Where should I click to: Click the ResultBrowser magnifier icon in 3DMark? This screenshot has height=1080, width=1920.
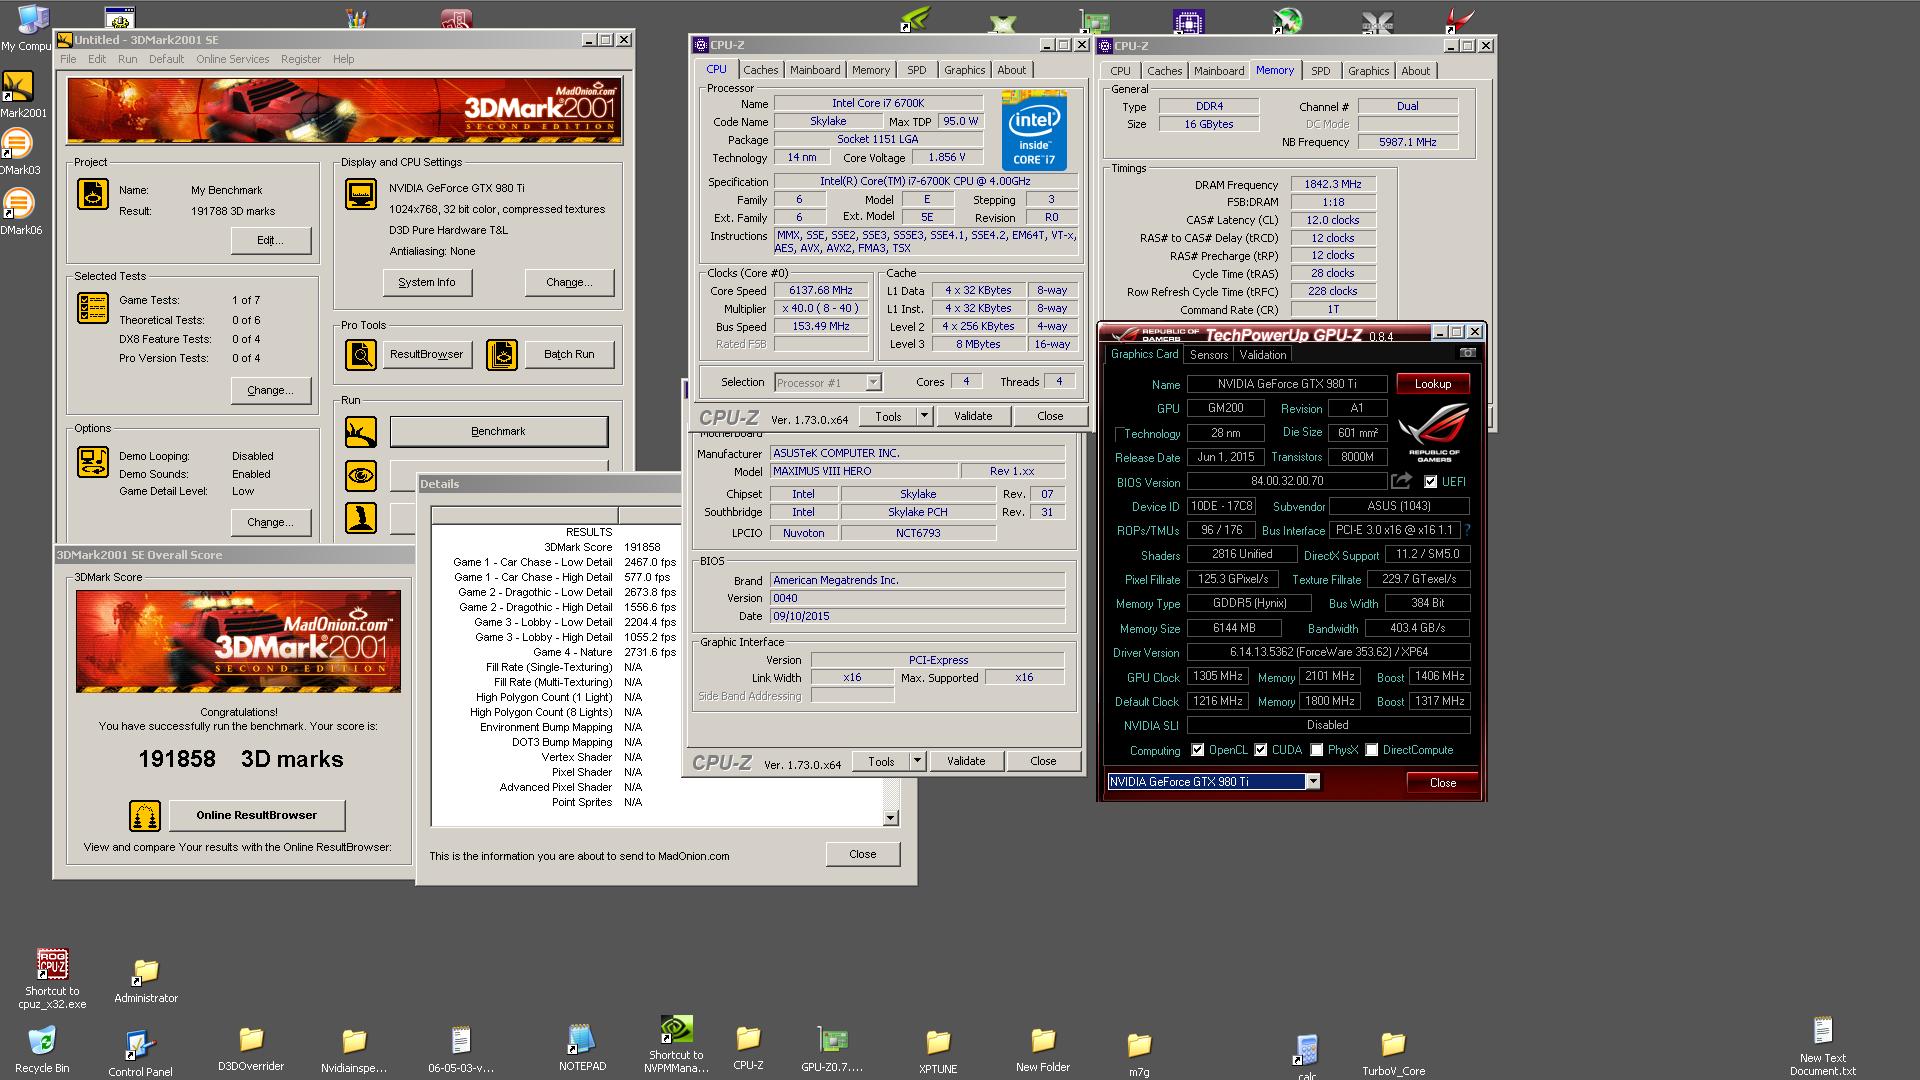click(x=361, y=354)
